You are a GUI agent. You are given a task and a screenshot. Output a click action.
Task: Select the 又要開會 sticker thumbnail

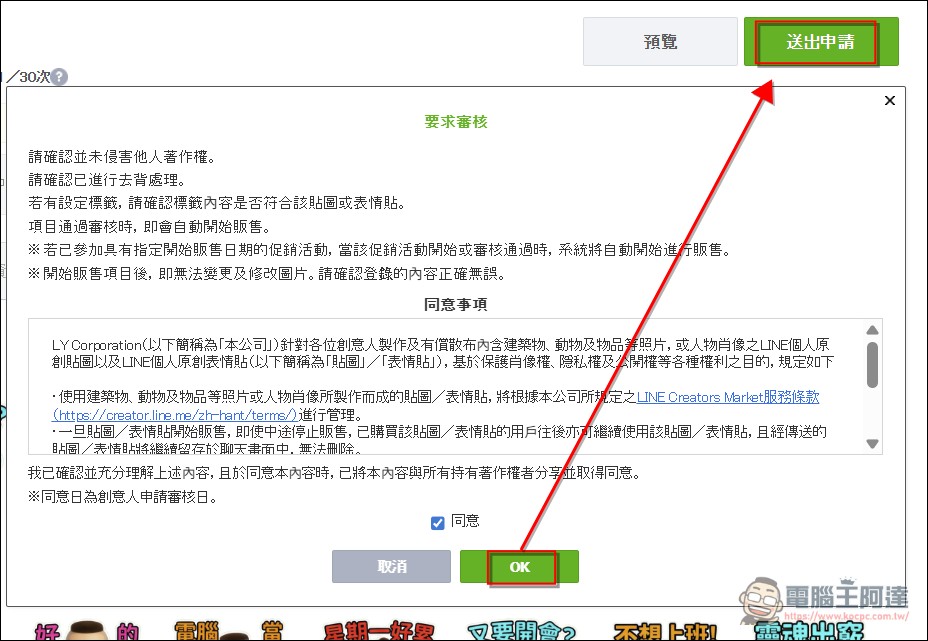coord(521,630)
